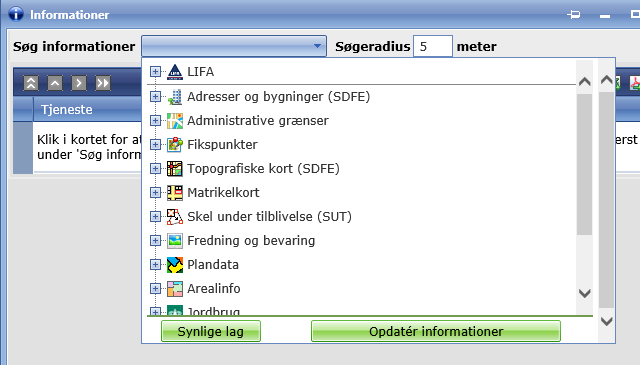Click the Plandata layer icon
The width and height of the screenshot is (640, 365).
pos(175,265)
